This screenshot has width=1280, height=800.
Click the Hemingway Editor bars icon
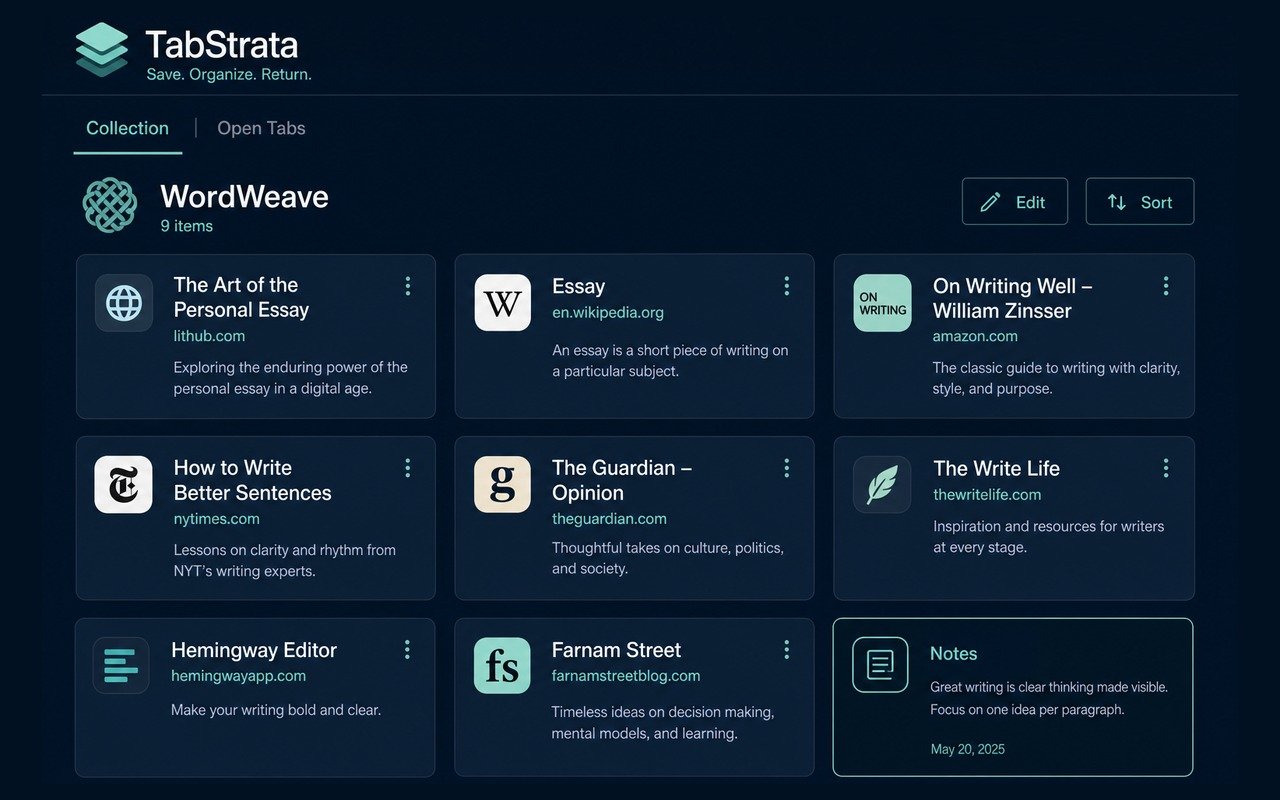tap(121, 666)
